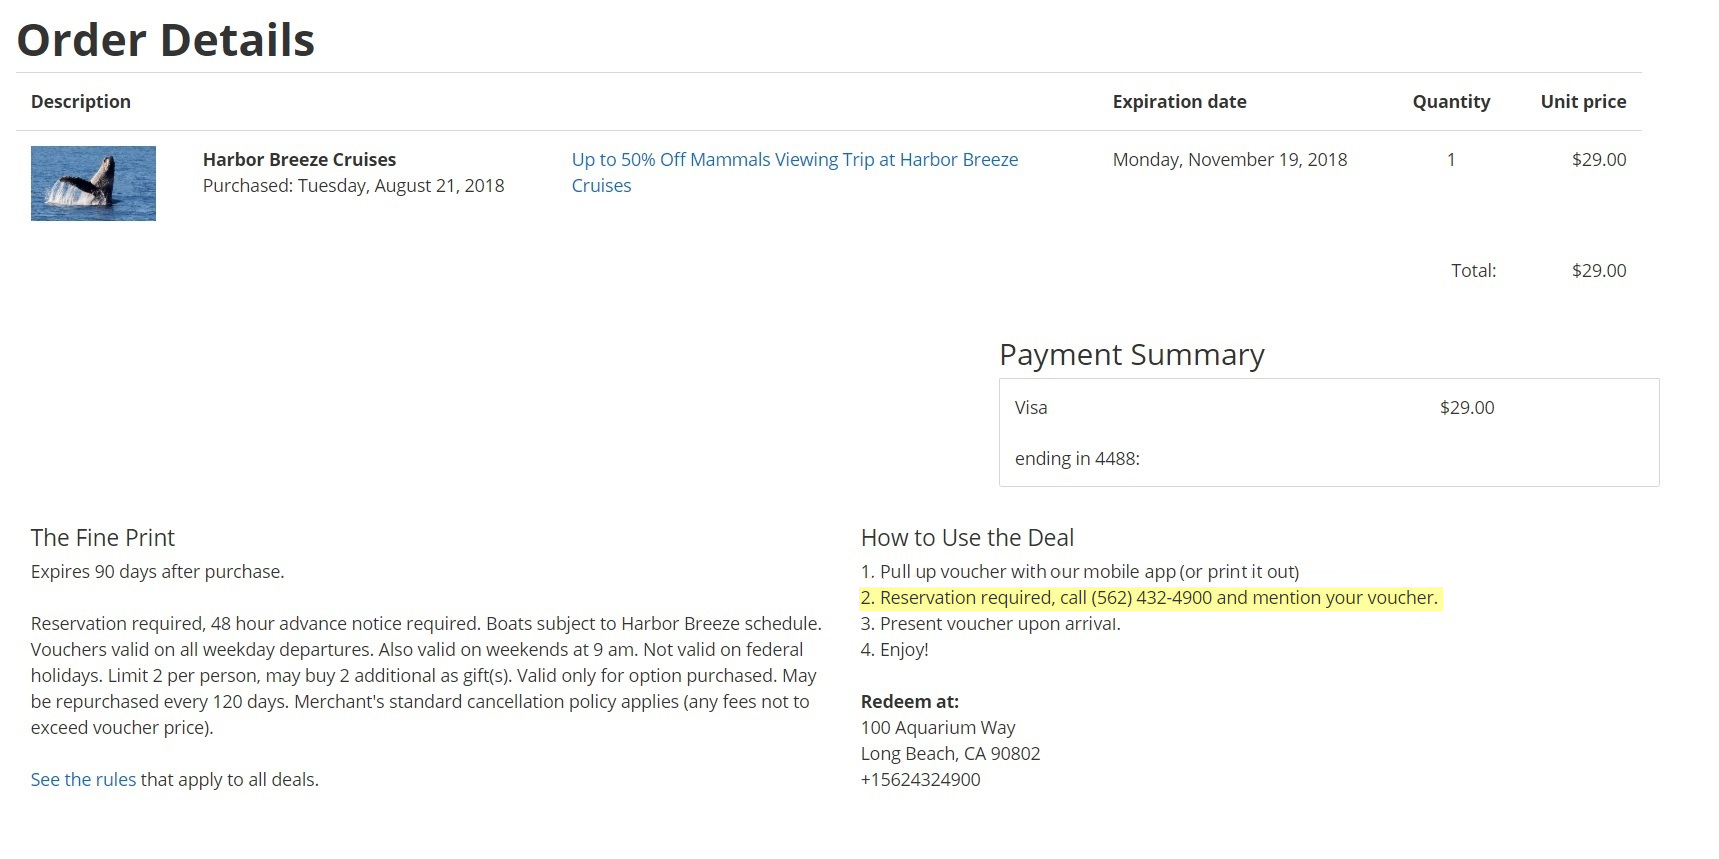Click the Total amount $29.00
This screenshot has width=1719, height=859.
click(x=1599, y=270)
